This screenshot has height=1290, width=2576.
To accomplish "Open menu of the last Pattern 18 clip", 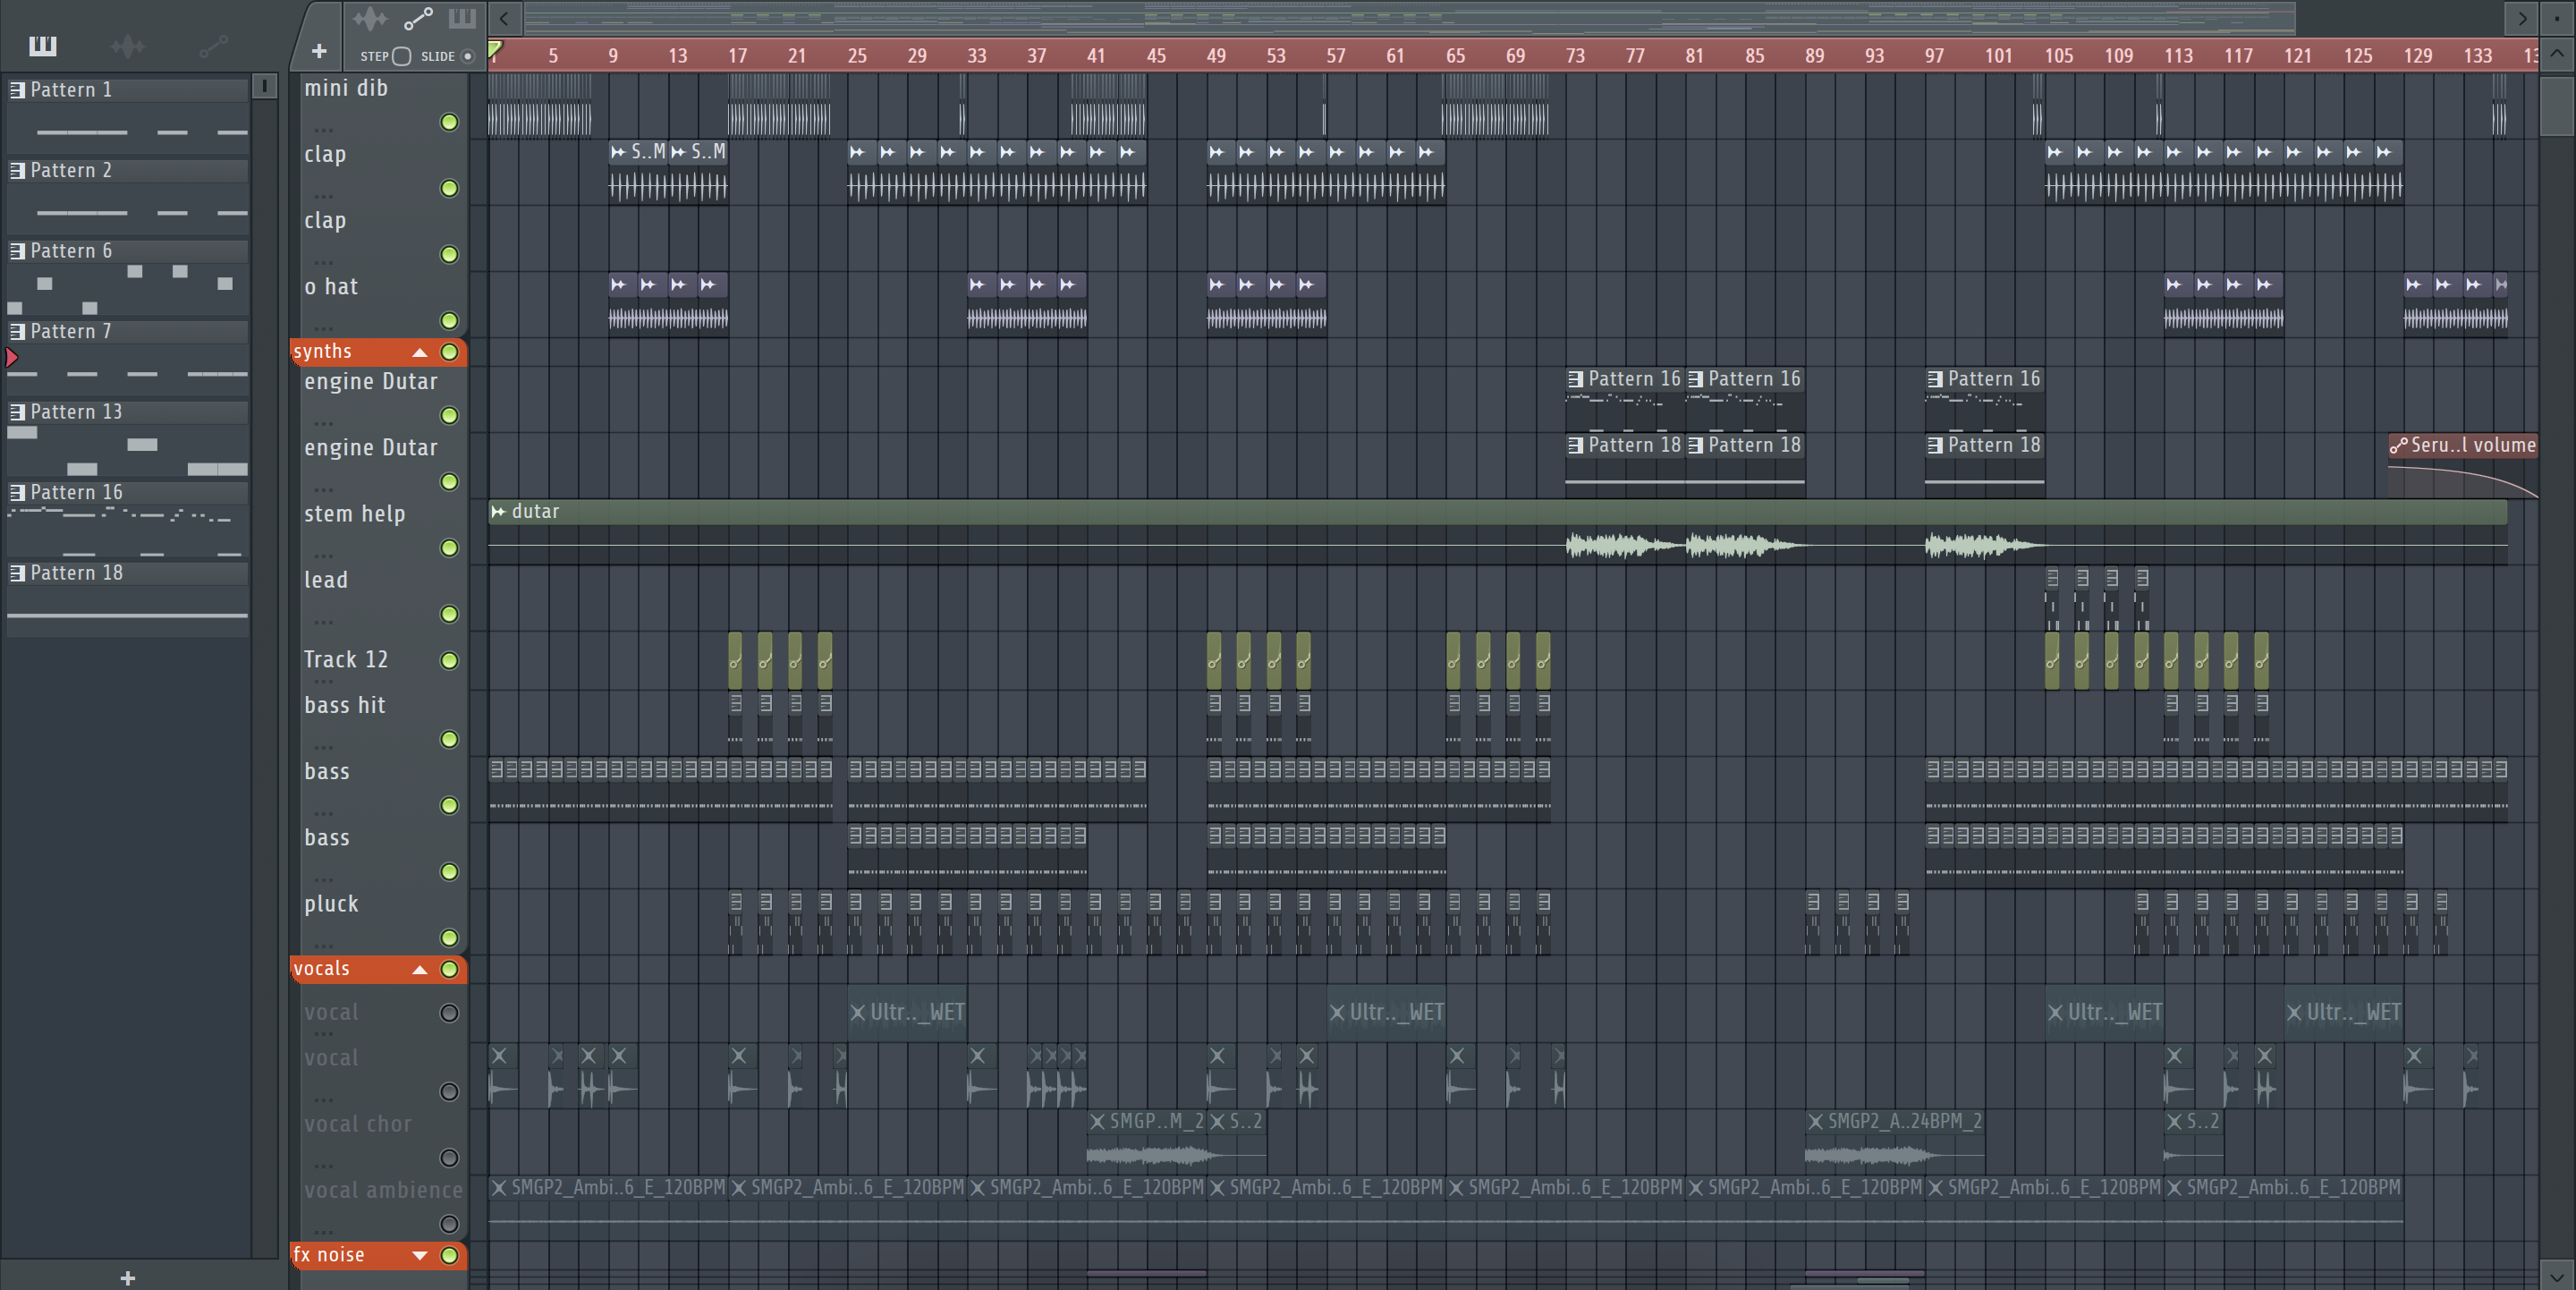I will click(1935, 445).
